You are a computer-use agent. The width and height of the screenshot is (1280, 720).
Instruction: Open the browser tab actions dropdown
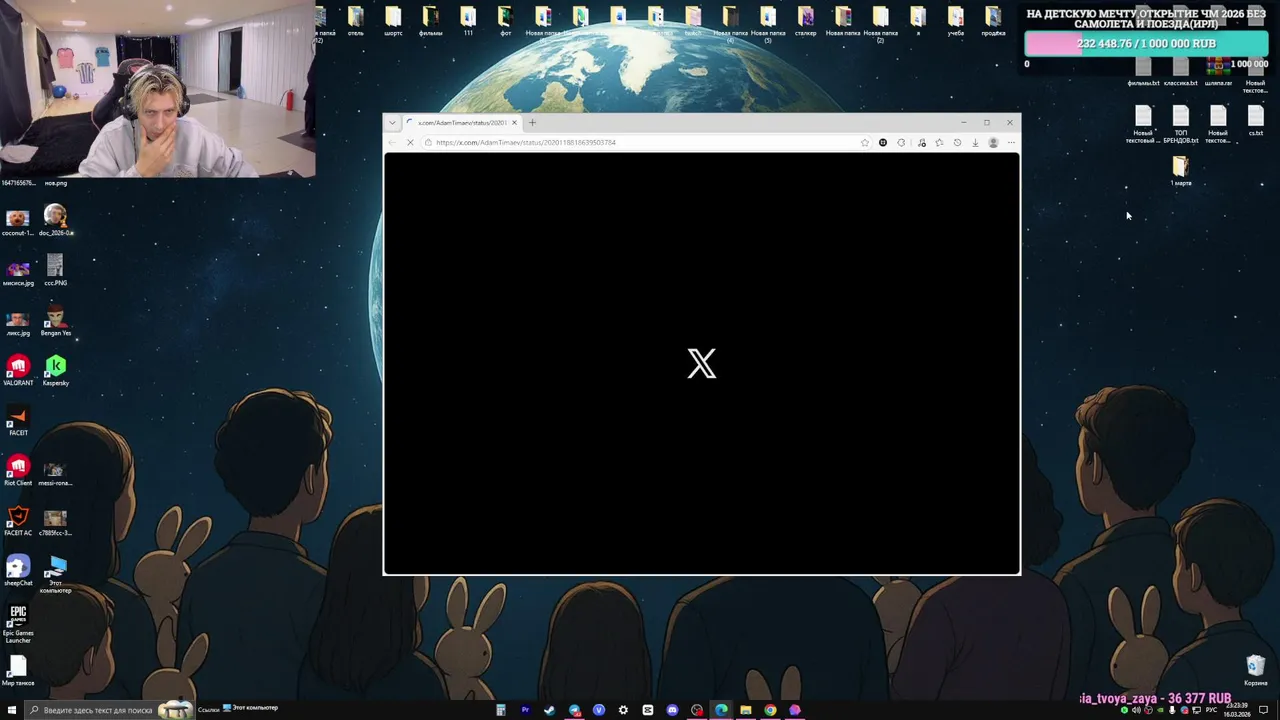(x=392, y=123)
